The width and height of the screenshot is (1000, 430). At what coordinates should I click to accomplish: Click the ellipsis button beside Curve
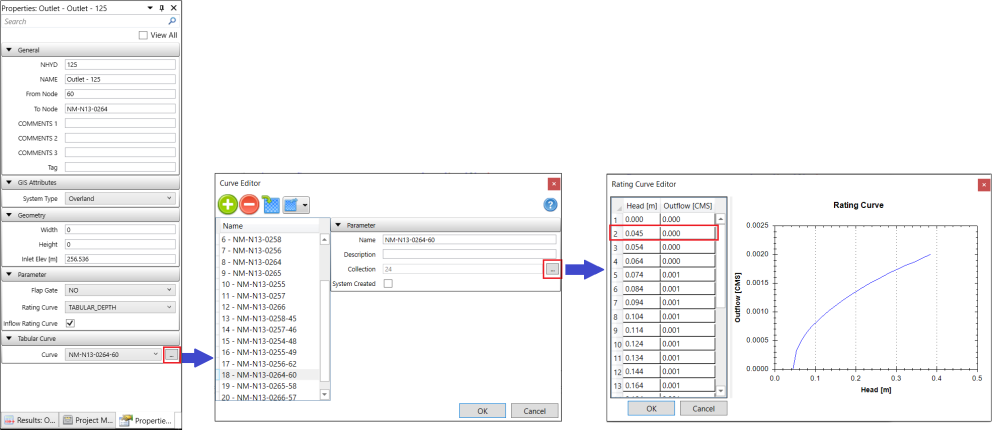pos(171,354)
